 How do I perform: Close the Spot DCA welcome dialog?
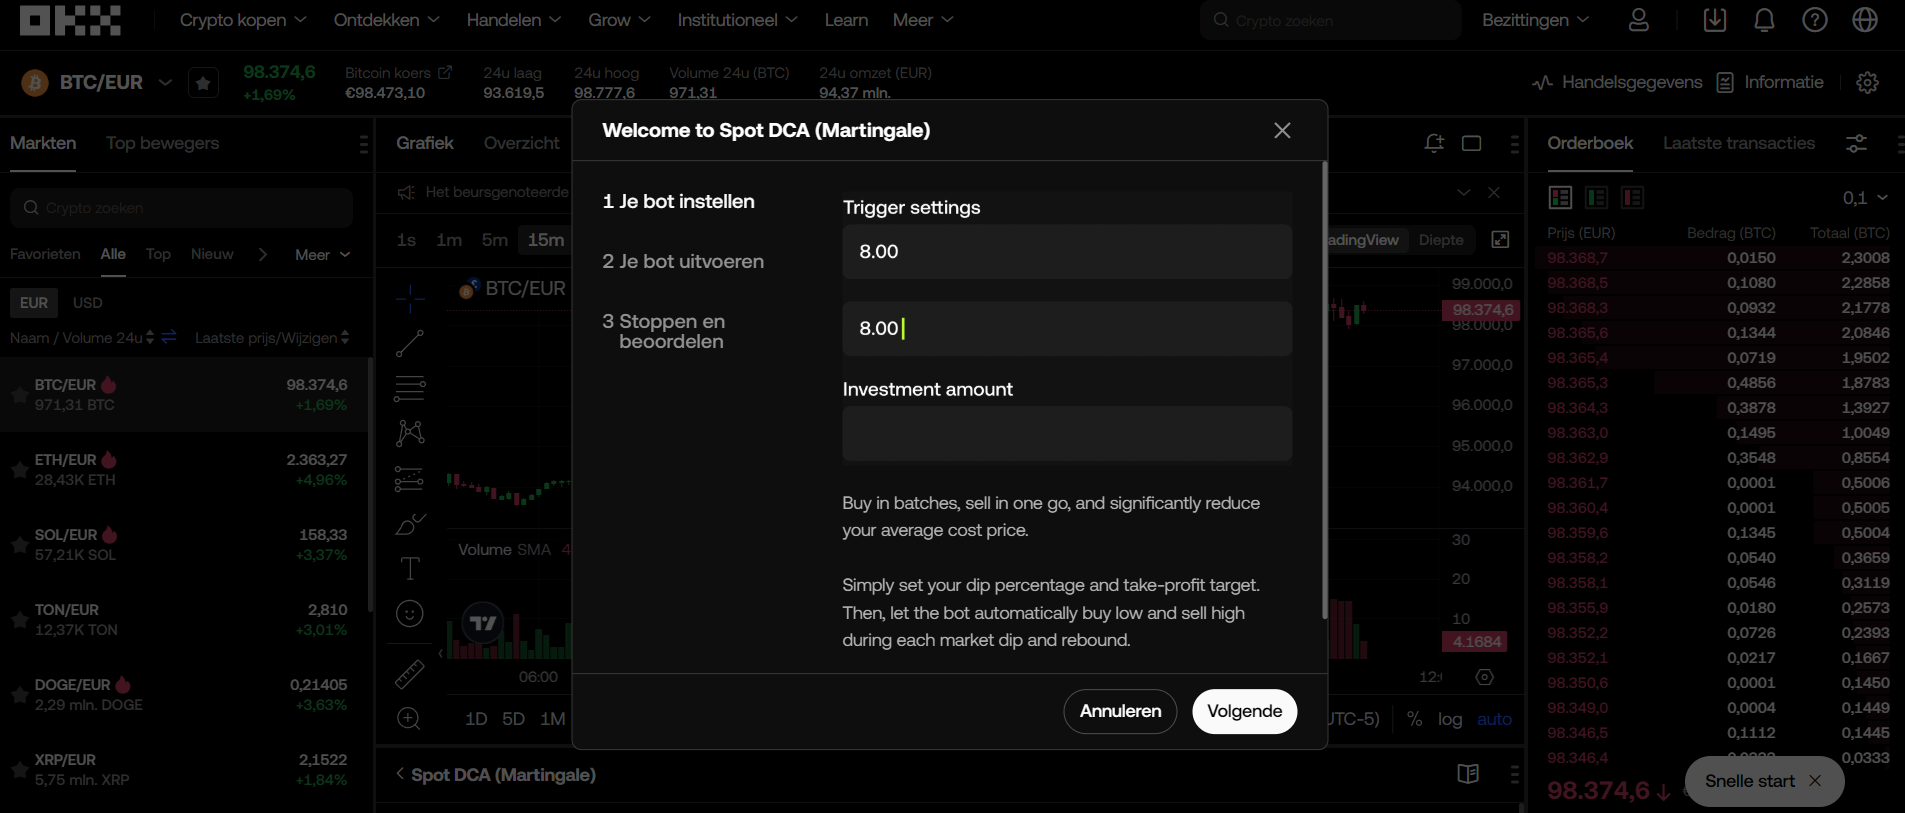click(1282, 130)
